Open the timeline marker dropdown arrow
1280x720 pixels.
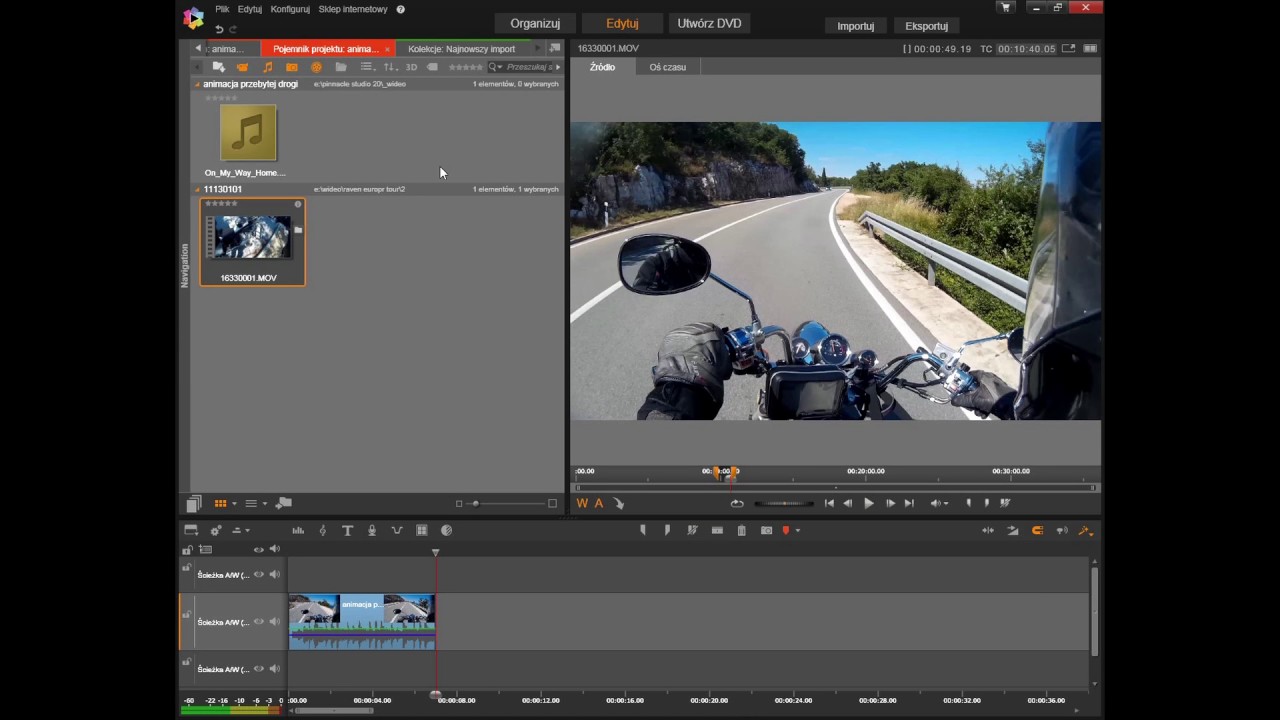click(797, 531)
